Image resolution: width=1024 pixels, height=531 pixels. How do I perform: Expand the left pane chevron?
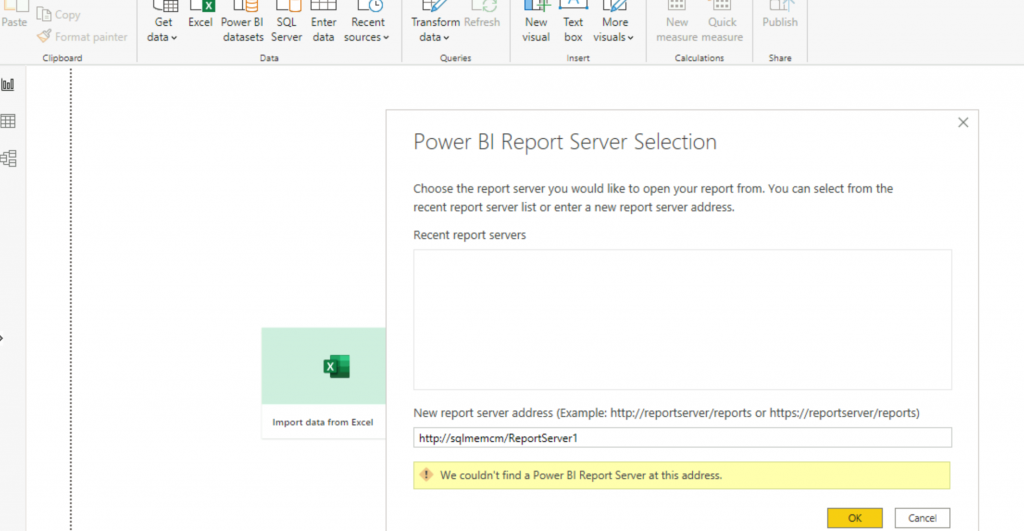point(2,338)
